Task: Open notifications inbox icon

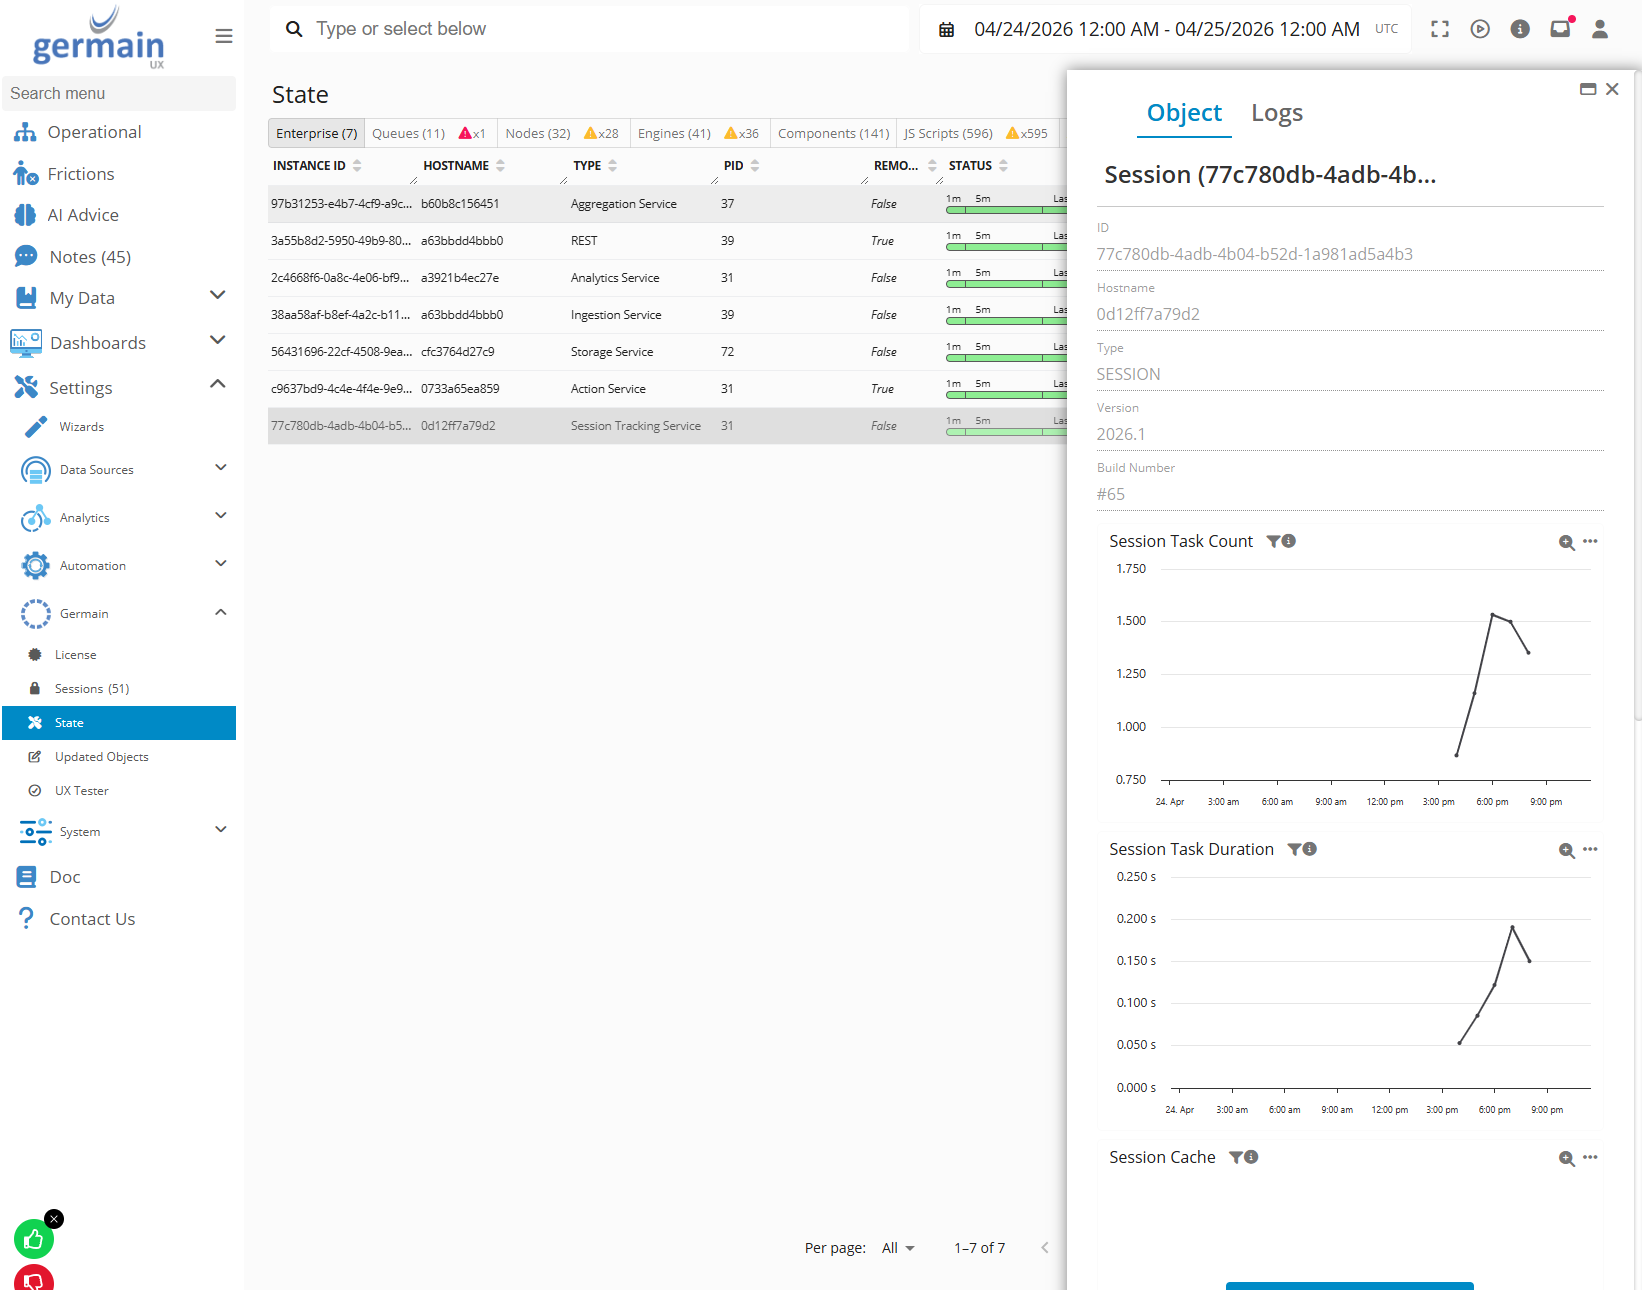Action: 1560,29
